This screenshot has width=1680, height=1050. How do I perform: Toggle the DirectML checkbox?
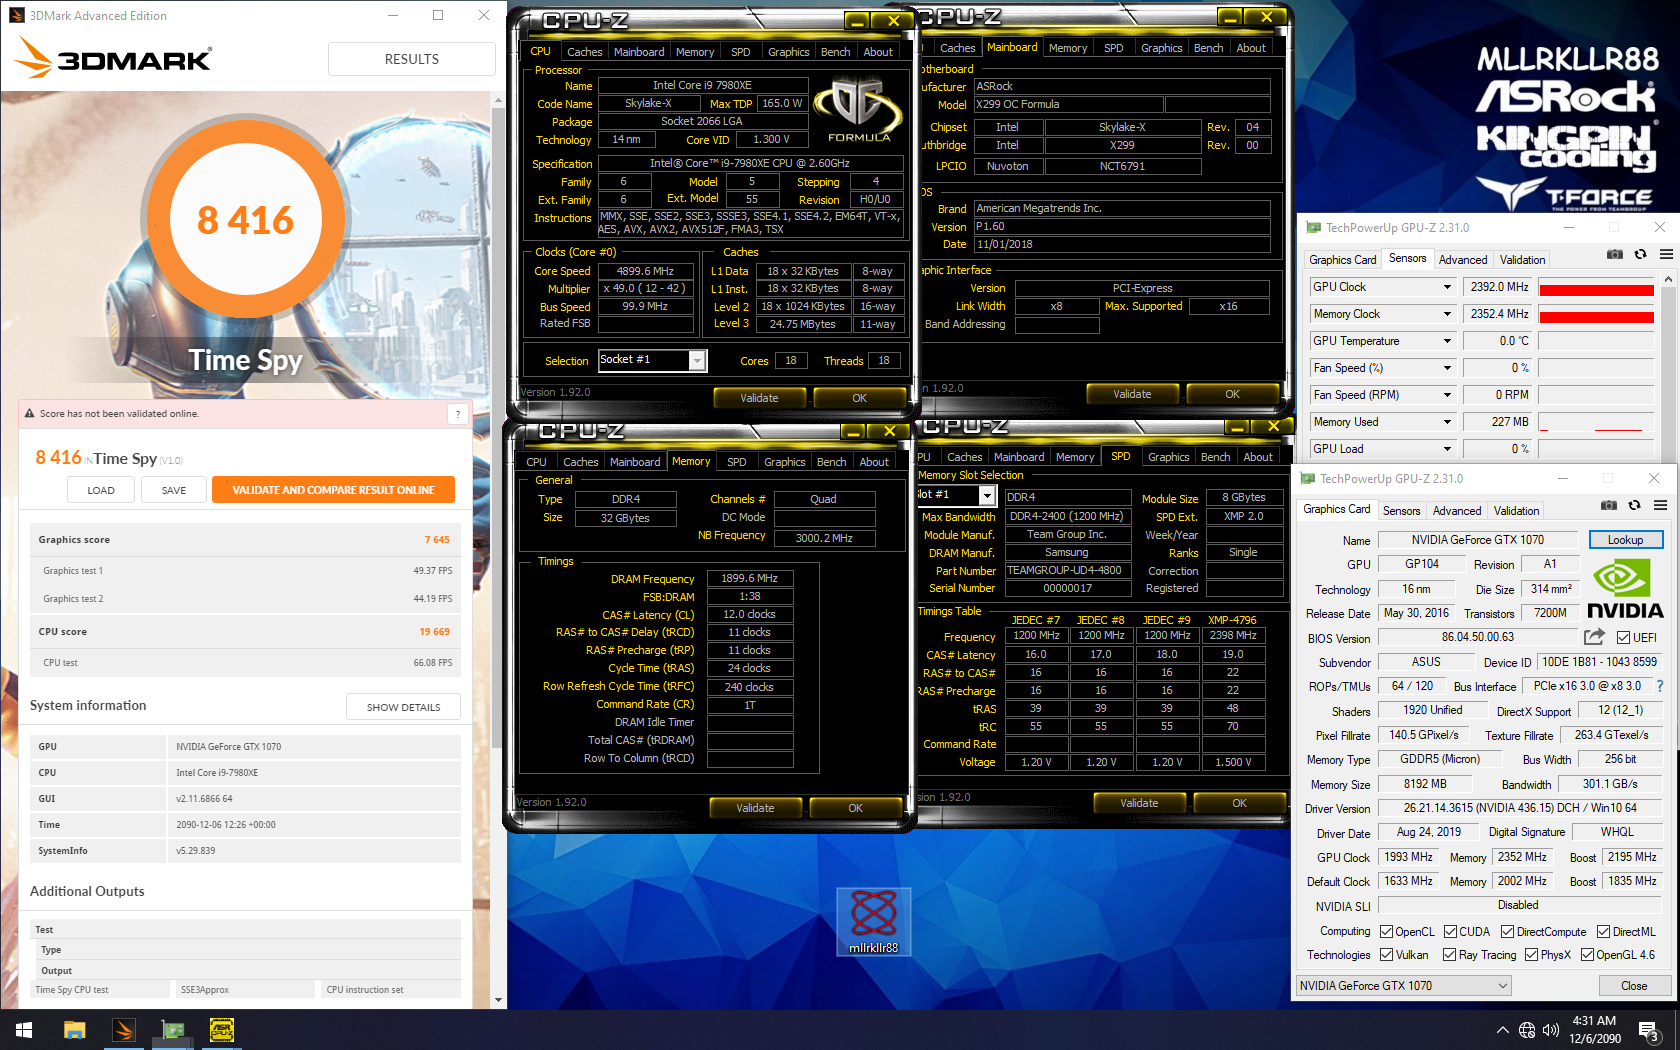[1604, 932]
